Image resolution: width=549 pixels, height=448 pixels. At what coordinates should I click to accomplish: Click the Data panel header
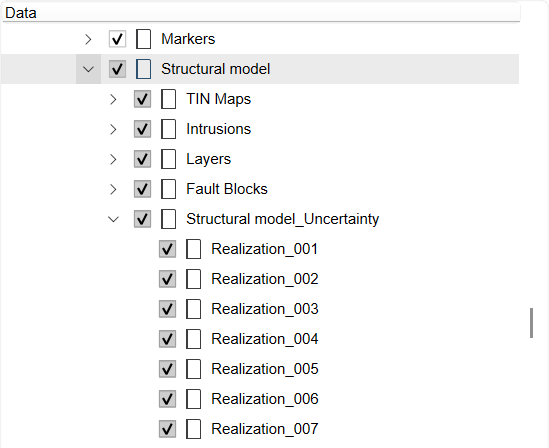click(x=261, y=13)
